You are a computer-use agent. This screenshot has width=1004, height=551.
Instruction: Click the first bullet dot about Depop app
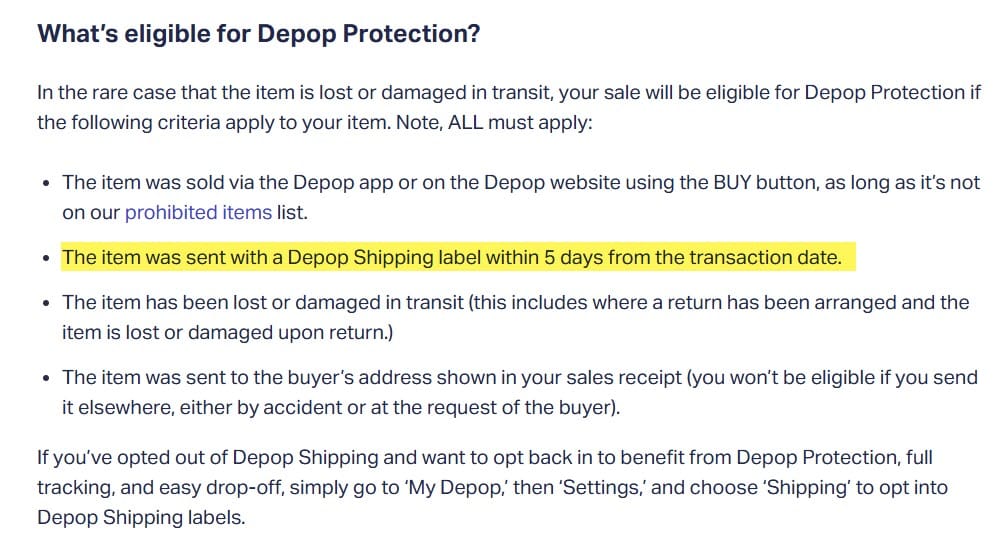[45, 184]
